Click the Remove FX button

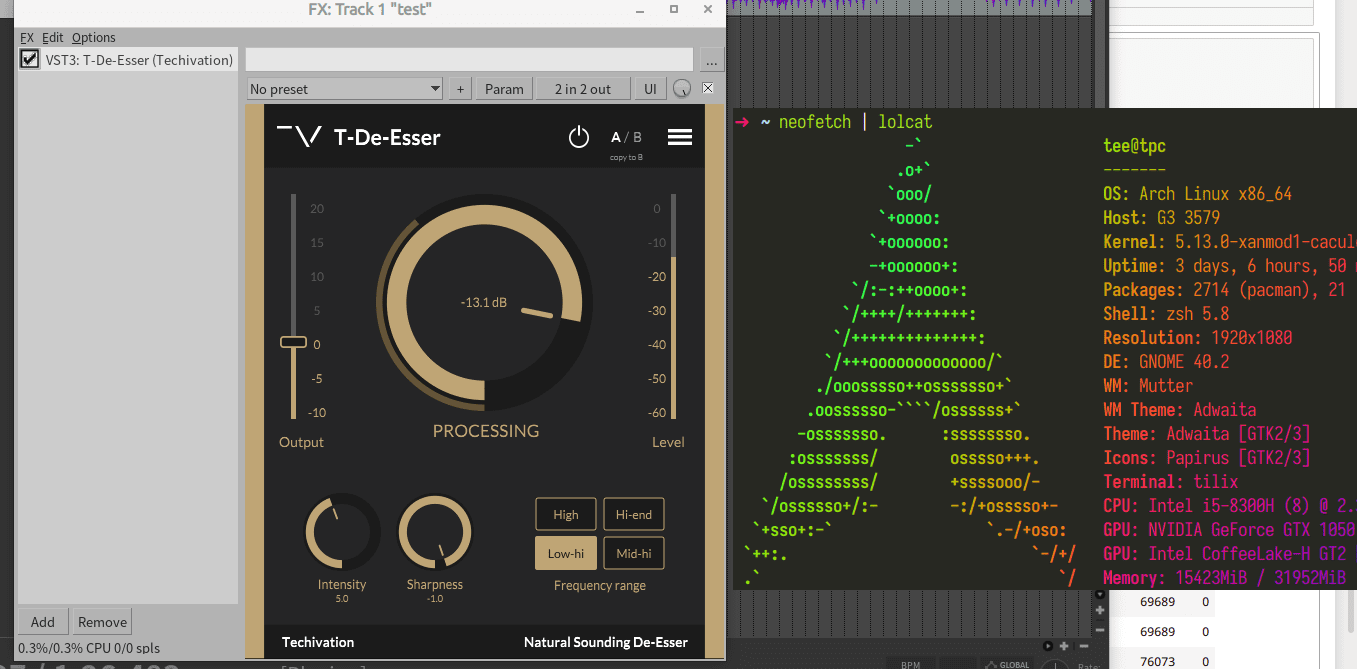[x=103, y=621]
